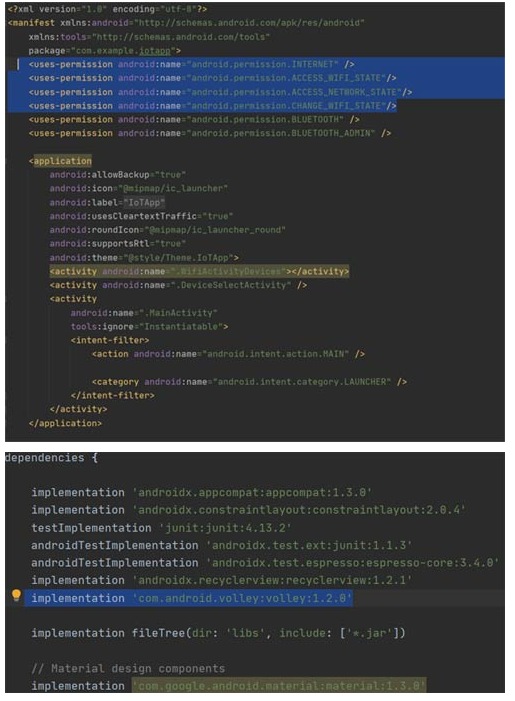Screen dimensions: 515x701
Task: Click the WifiActivityDevices activity line
Action: tap(199, 271)
